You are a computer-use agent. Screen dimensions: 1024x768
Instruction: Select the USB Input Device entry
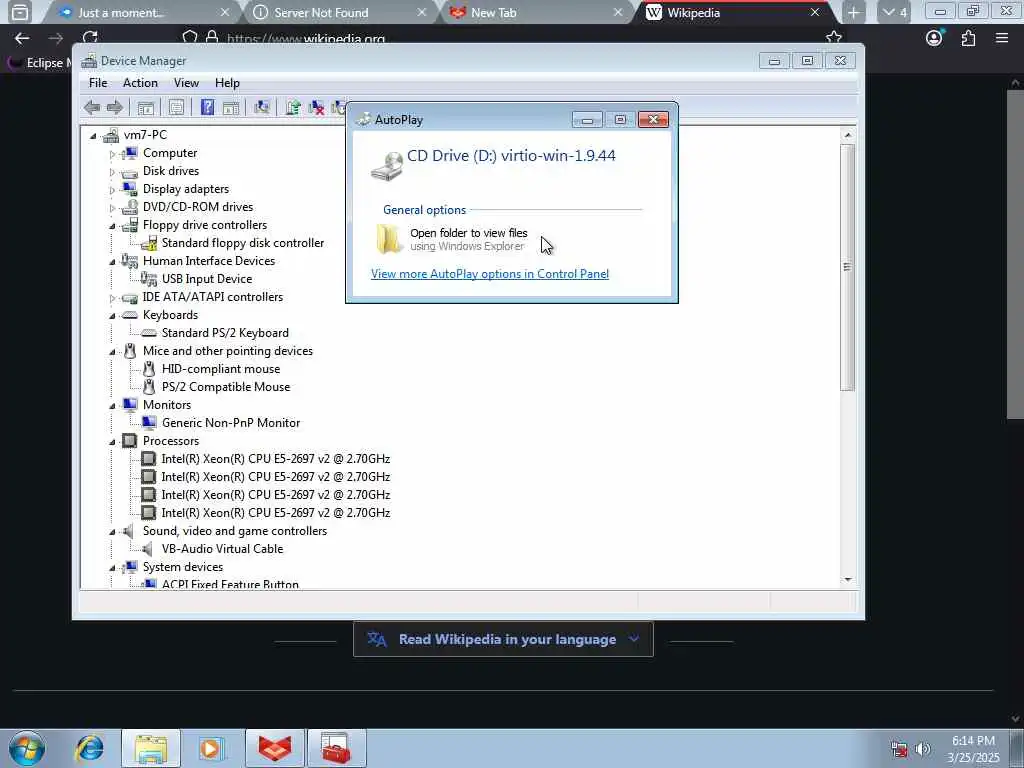click(206, 279)
